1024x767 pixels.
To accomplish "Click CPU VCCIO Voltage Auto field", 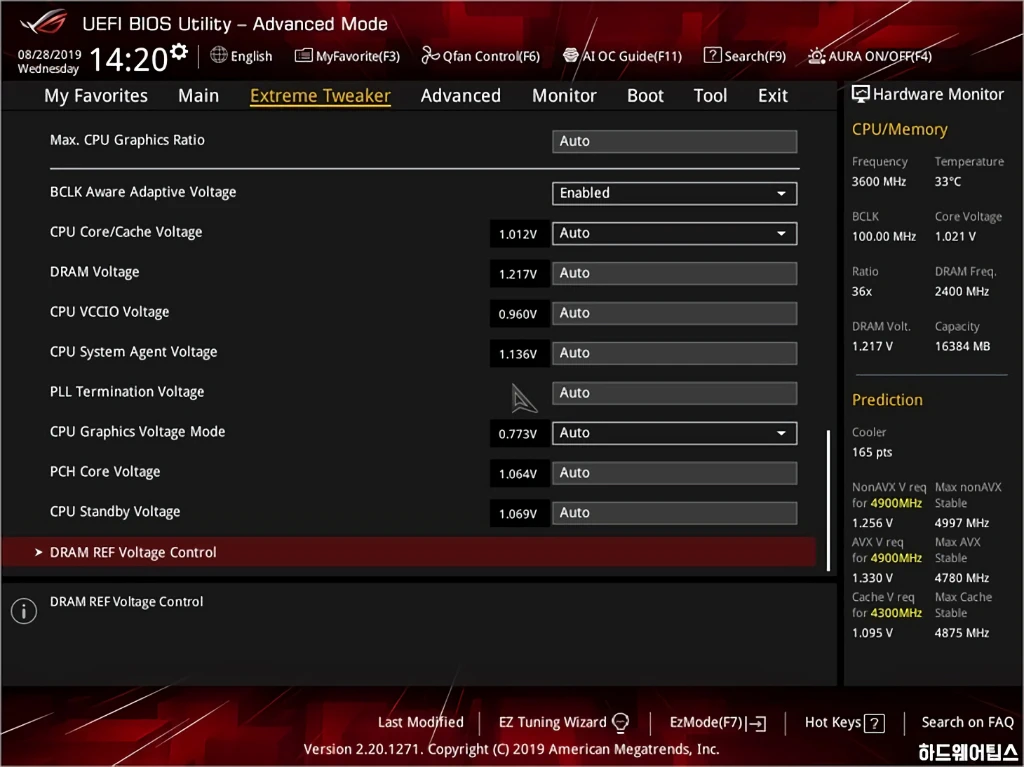I will pos(674,313).
